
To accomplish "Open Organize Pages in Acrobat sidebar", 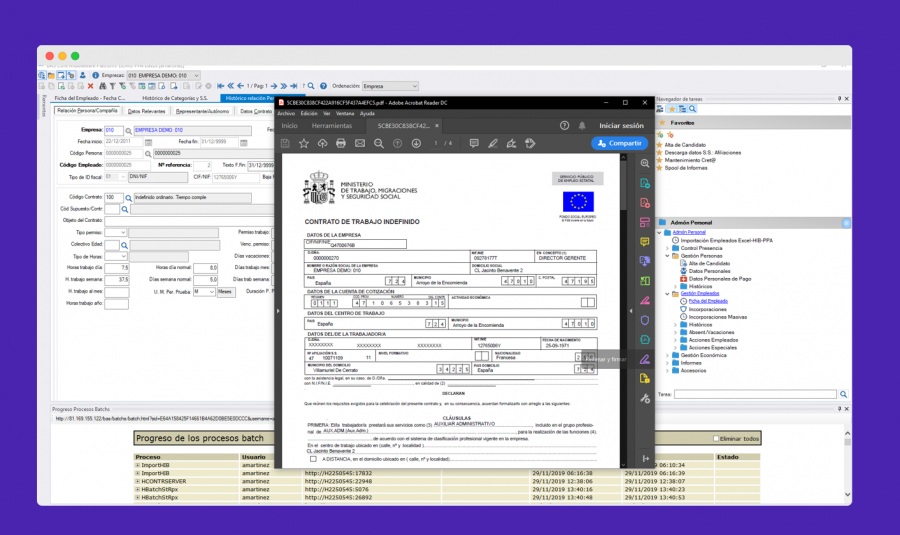I will (x=645, y=222).
